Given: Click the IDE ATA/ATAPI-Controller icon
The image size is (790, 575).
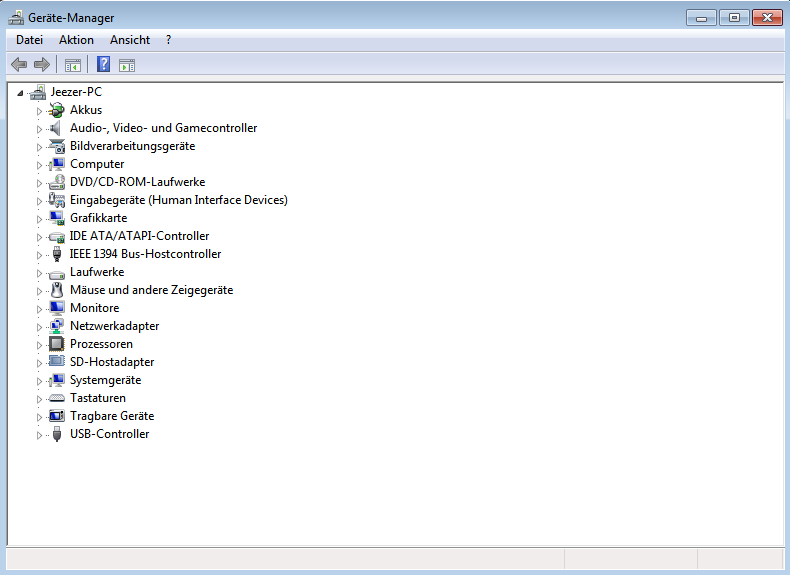Looking at the screenshot, I should tap(57, 236).
